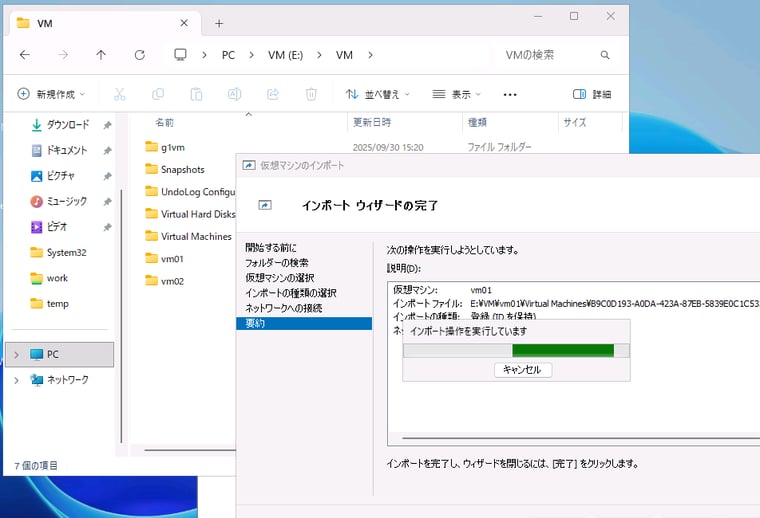Open the 詳細 details pane
Image resolution: width=760 pixels, height=518 pixels.
tap(592, 94)
